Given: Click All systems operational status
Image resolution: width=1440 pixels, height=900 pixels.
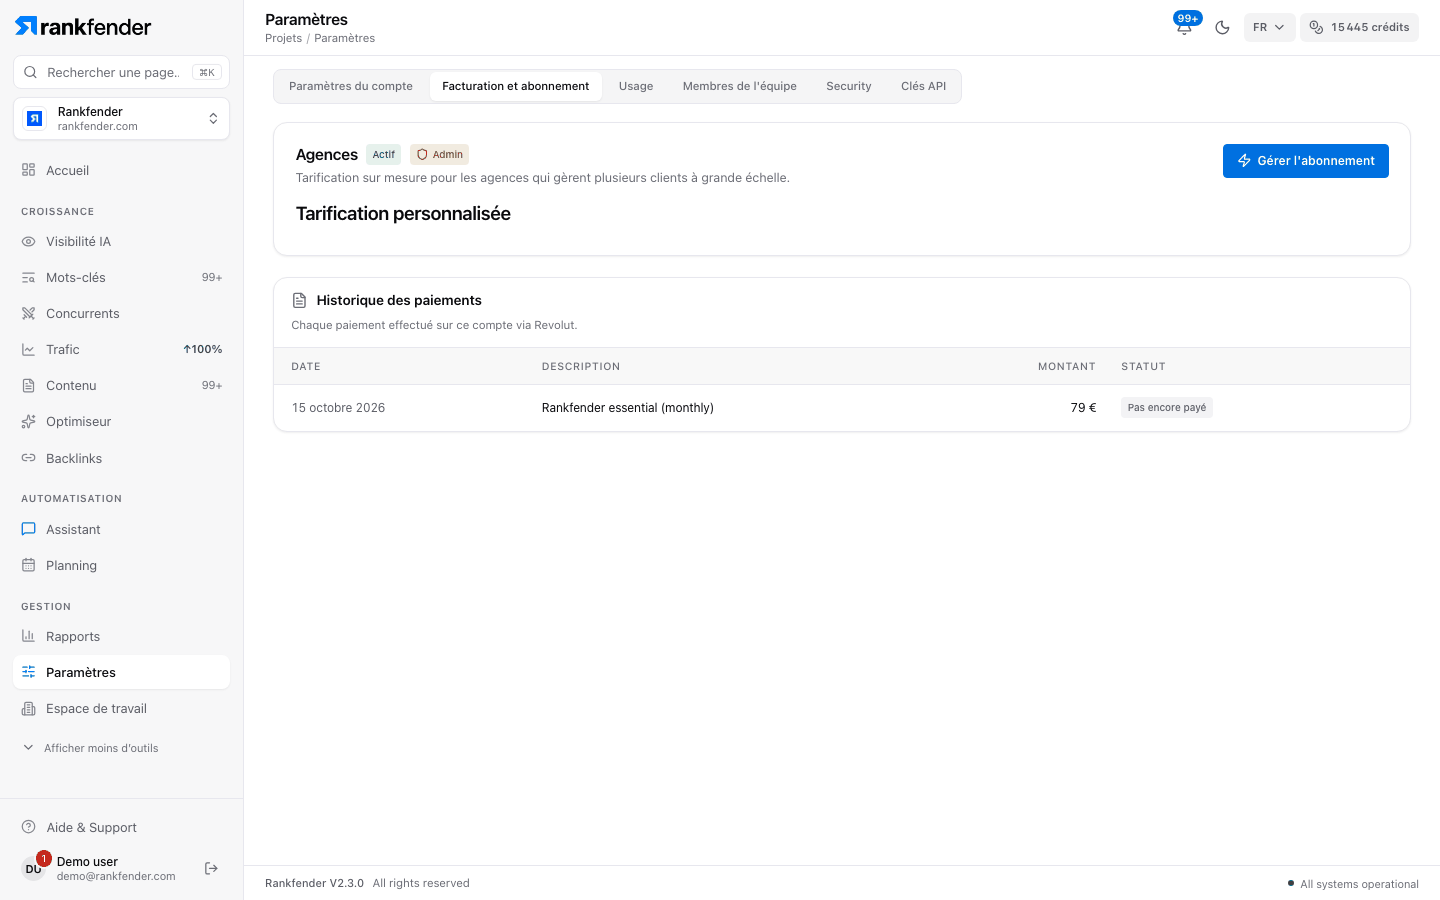Looking at the screenshot, I should click(x=1353, y=884).
